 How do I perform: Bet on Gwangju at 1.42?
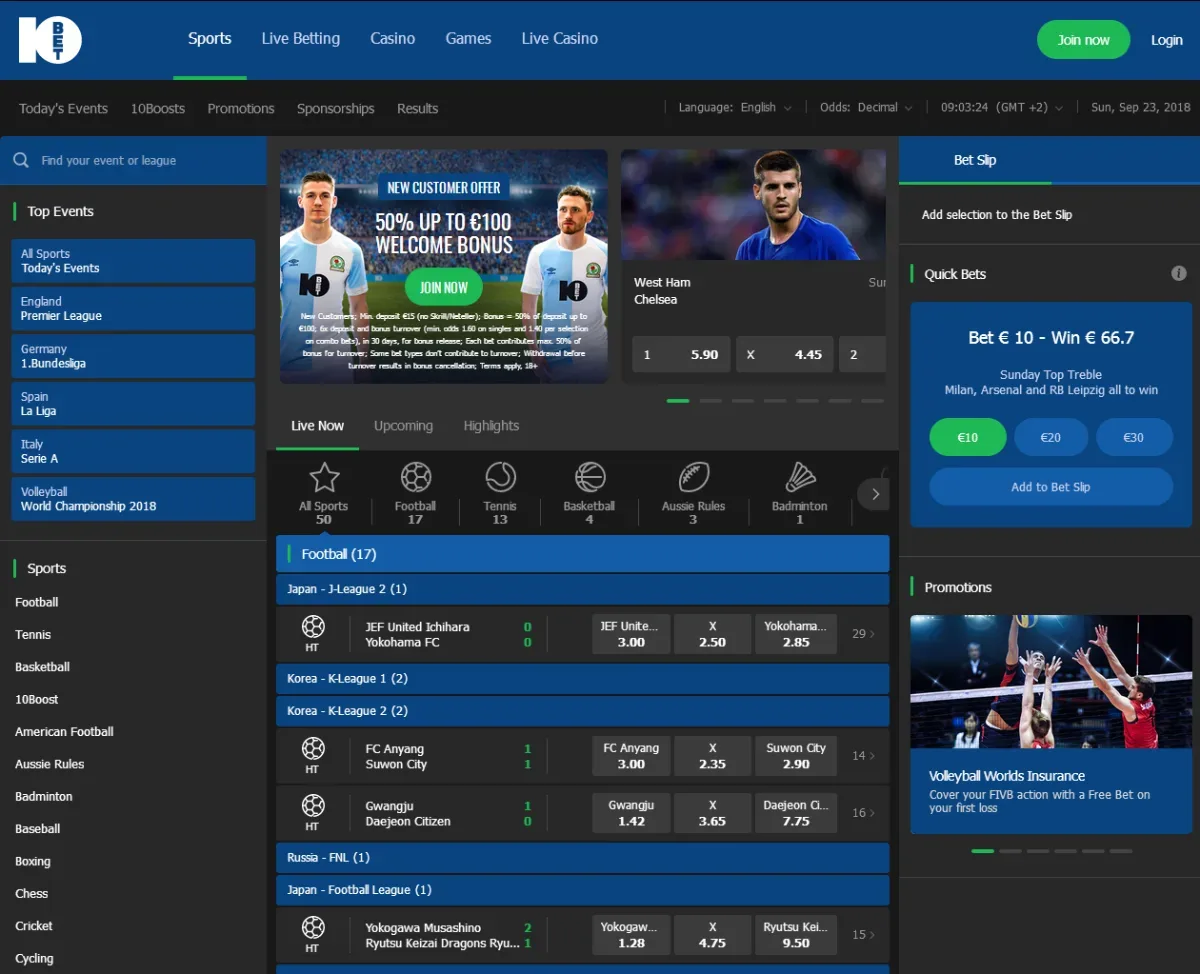[x=631, y=813]
